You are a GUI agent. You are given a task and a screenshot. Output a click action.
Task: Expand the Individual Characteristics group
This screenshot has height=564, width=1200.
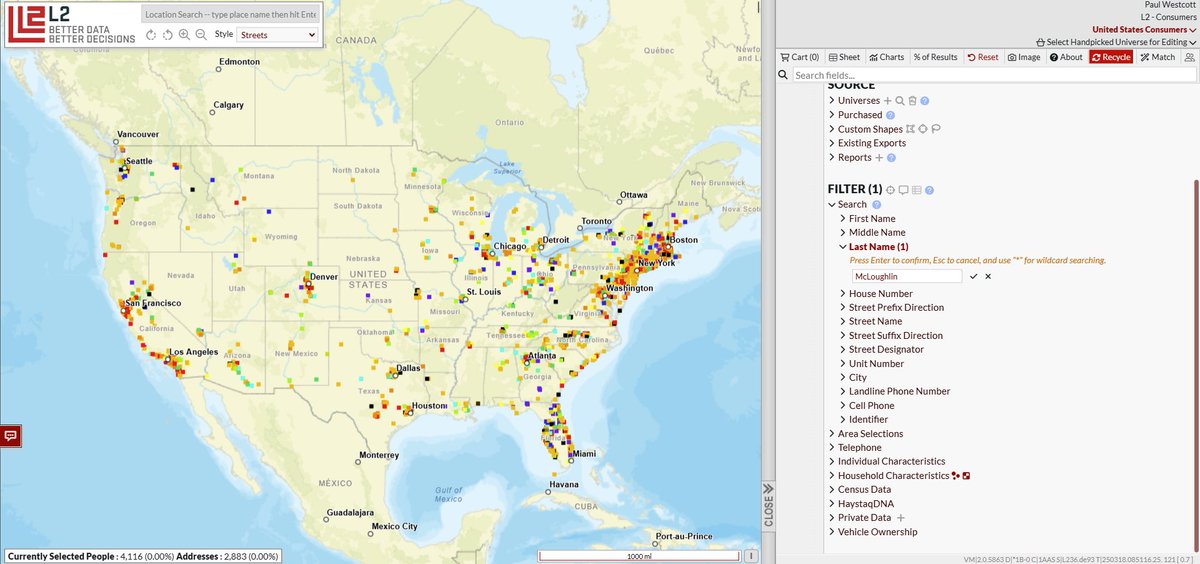click(x=832, y=462)
